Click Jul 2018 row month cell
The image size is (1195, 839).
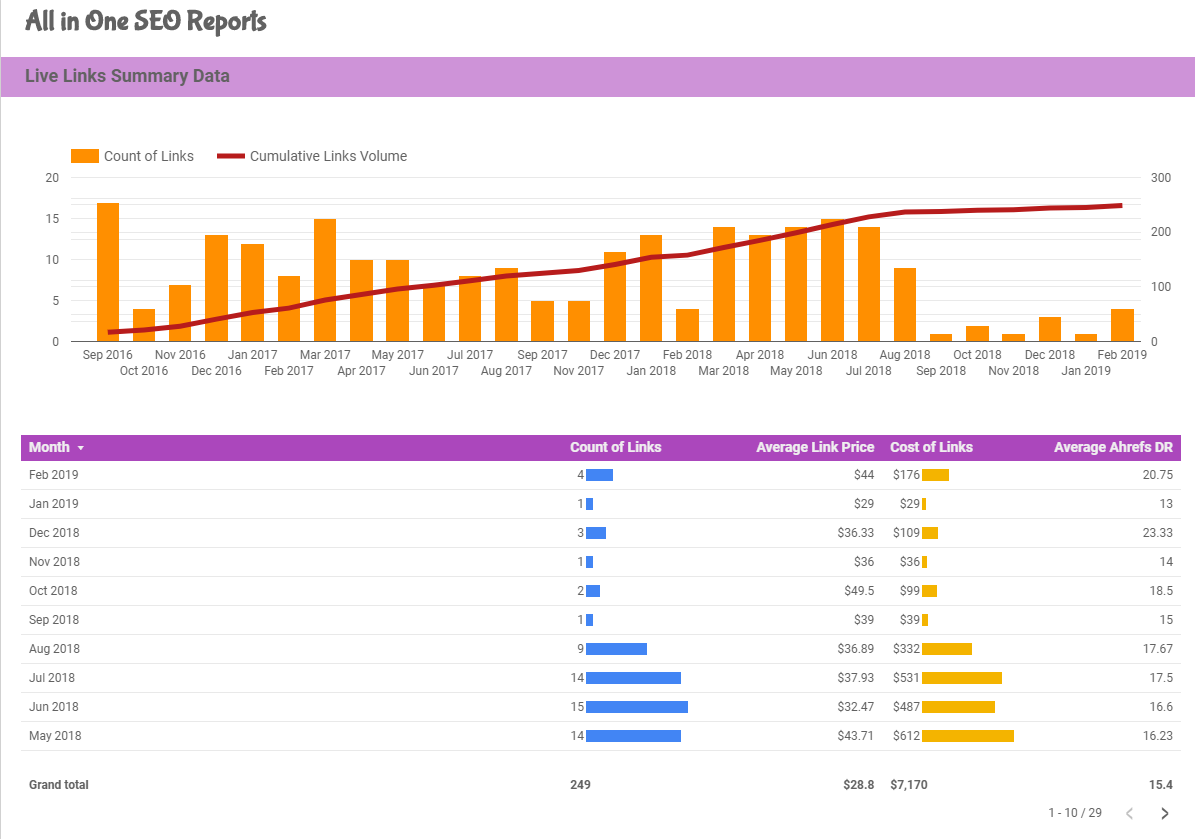[52, 677]
